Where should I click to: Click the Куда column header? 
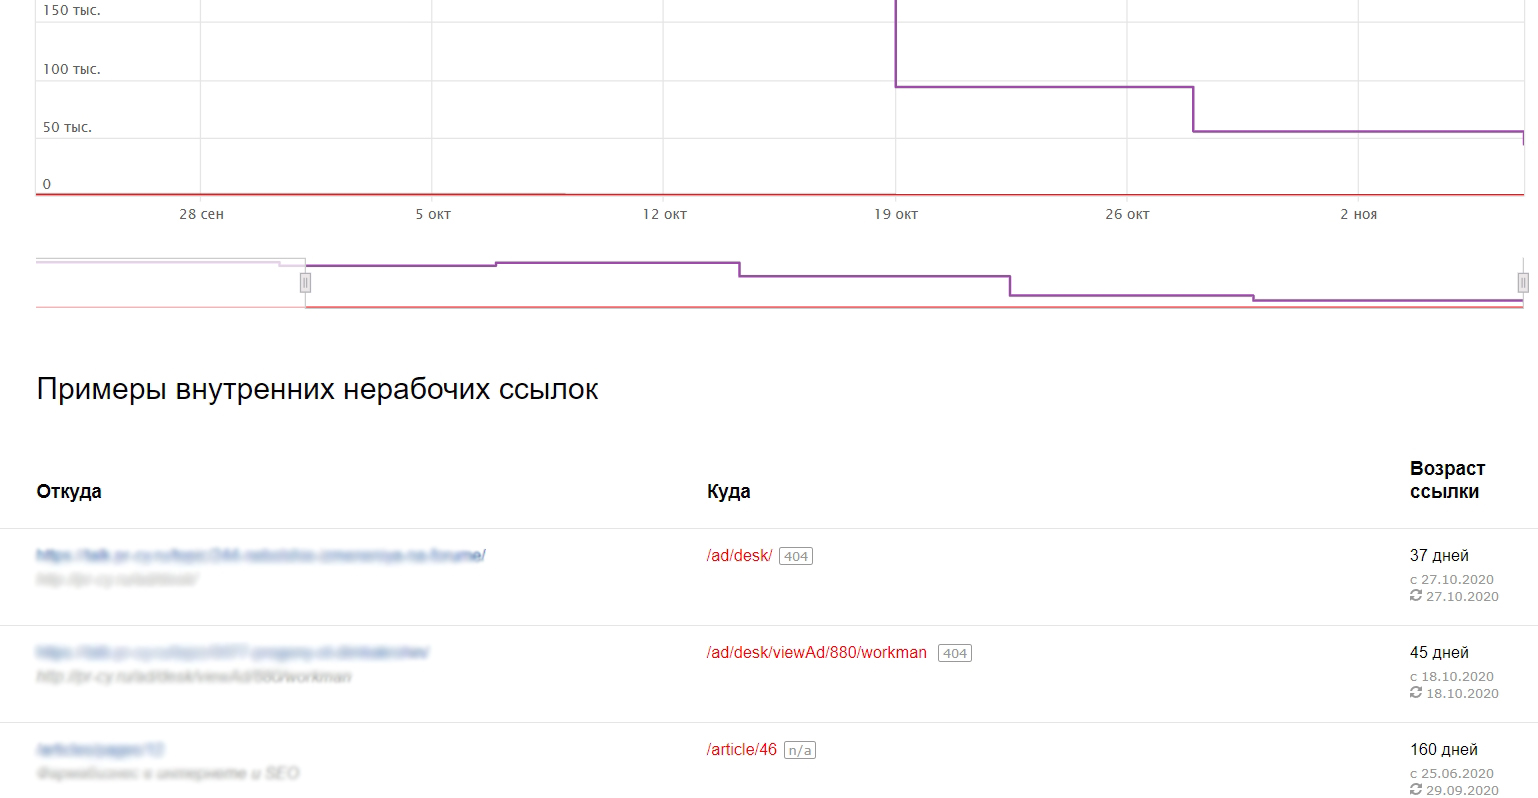tap(728, 492)
